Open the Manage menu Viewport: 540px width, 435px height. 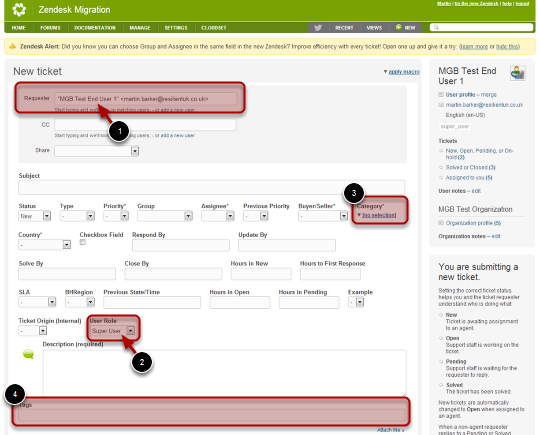click(140, 28)
